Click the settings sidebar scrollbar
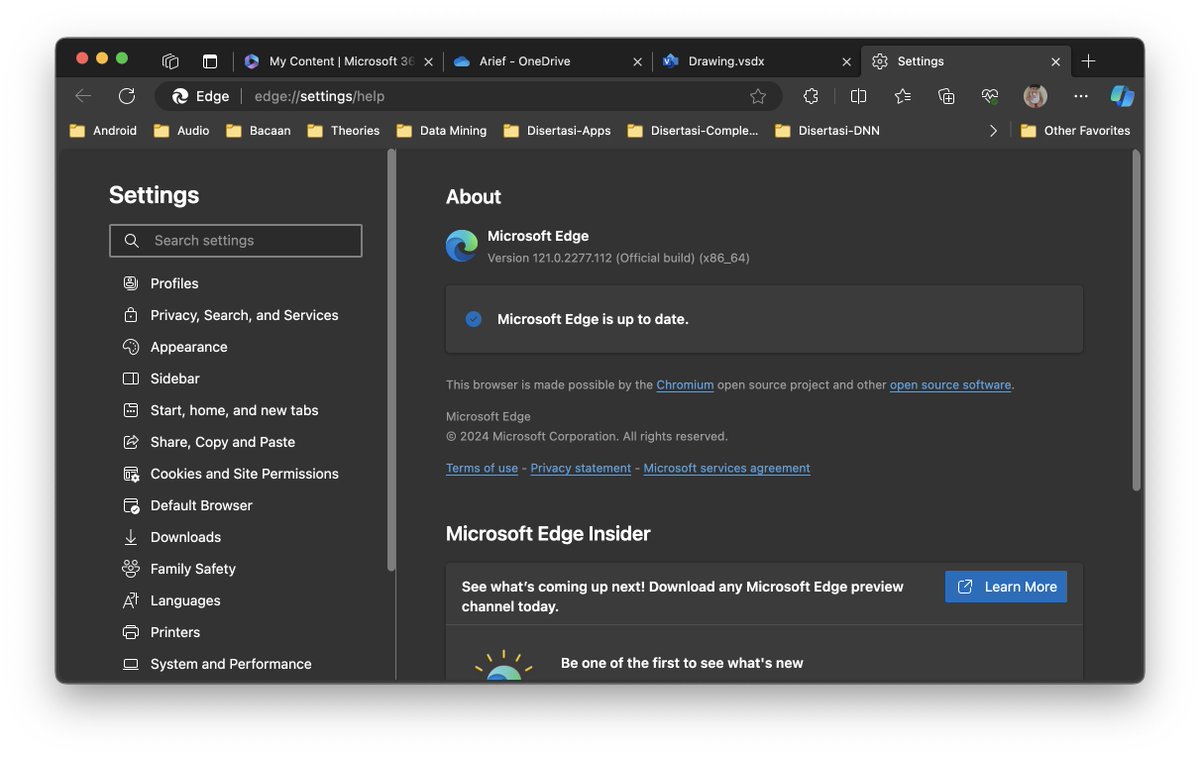The width and height of the screenshot is (1200, 757). tap(391, 360)
